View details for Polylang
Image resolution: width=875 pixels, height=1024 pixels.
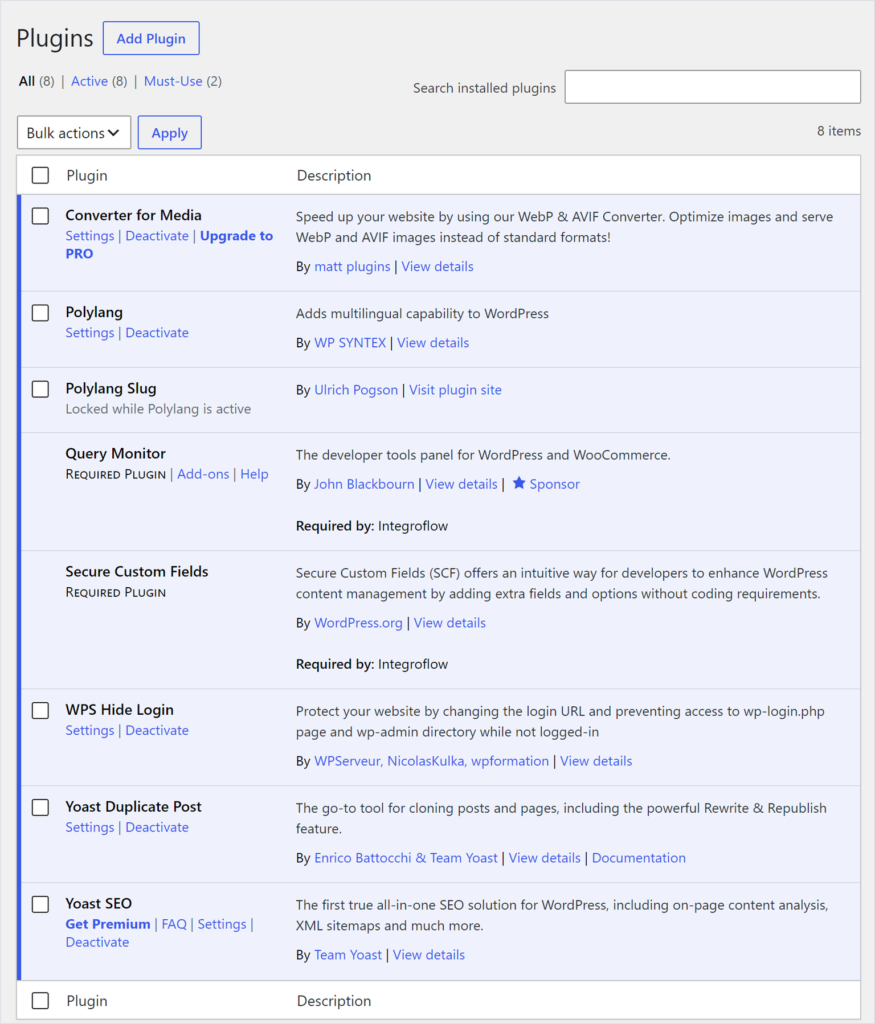(433, 343)
